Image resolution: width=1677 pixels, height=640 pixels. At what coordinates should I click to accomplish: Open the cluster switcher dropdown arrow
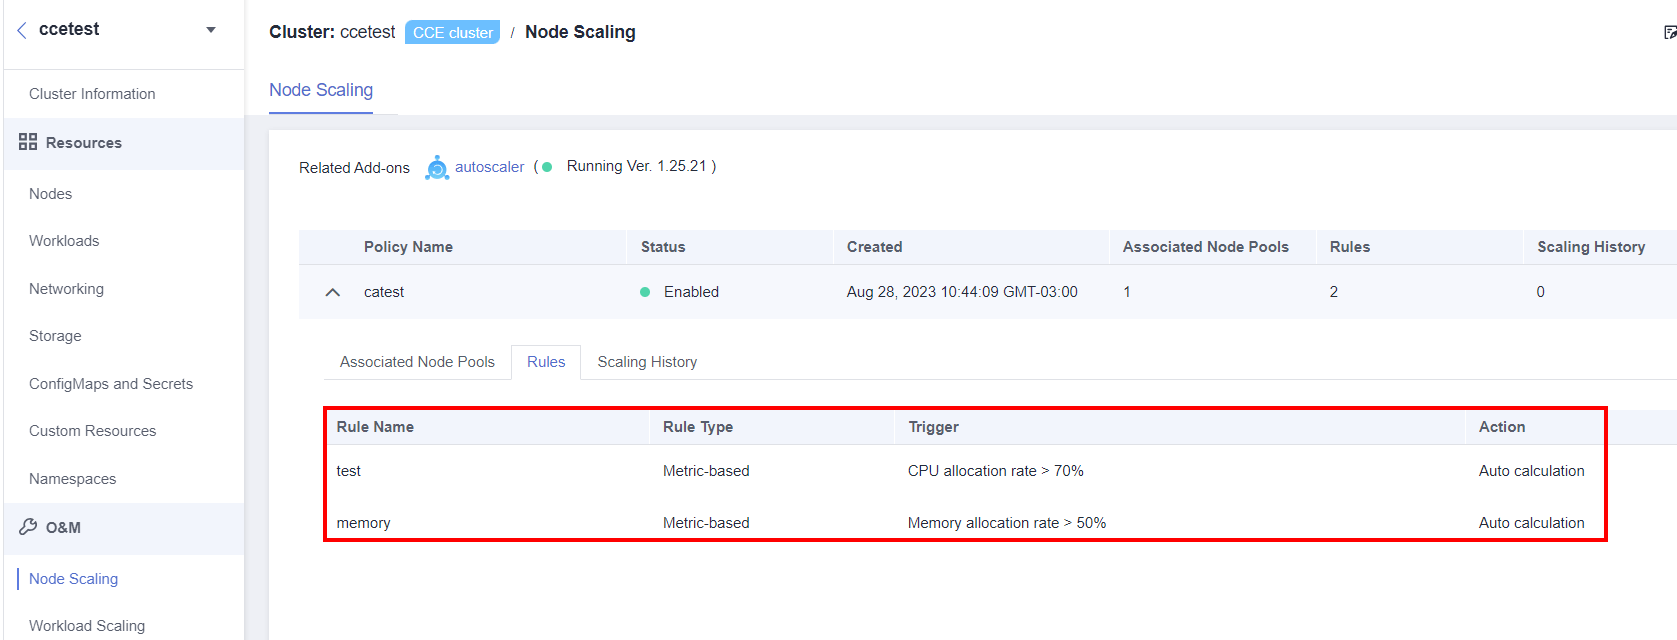coord(209,30)
